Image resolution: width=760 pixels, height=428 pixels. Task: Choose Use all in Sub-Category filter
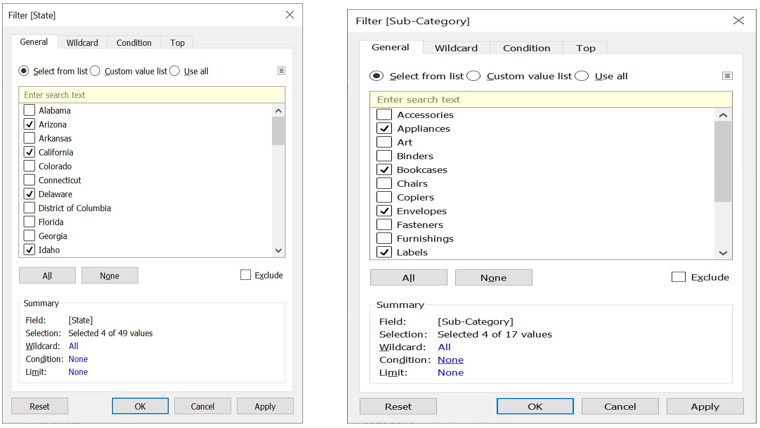582,76
